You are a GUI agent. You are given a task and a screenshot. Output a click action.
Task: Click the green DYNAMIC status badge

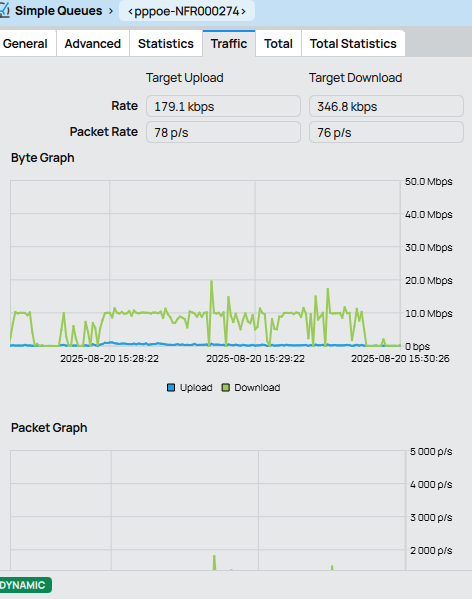[x=23, y=585]
